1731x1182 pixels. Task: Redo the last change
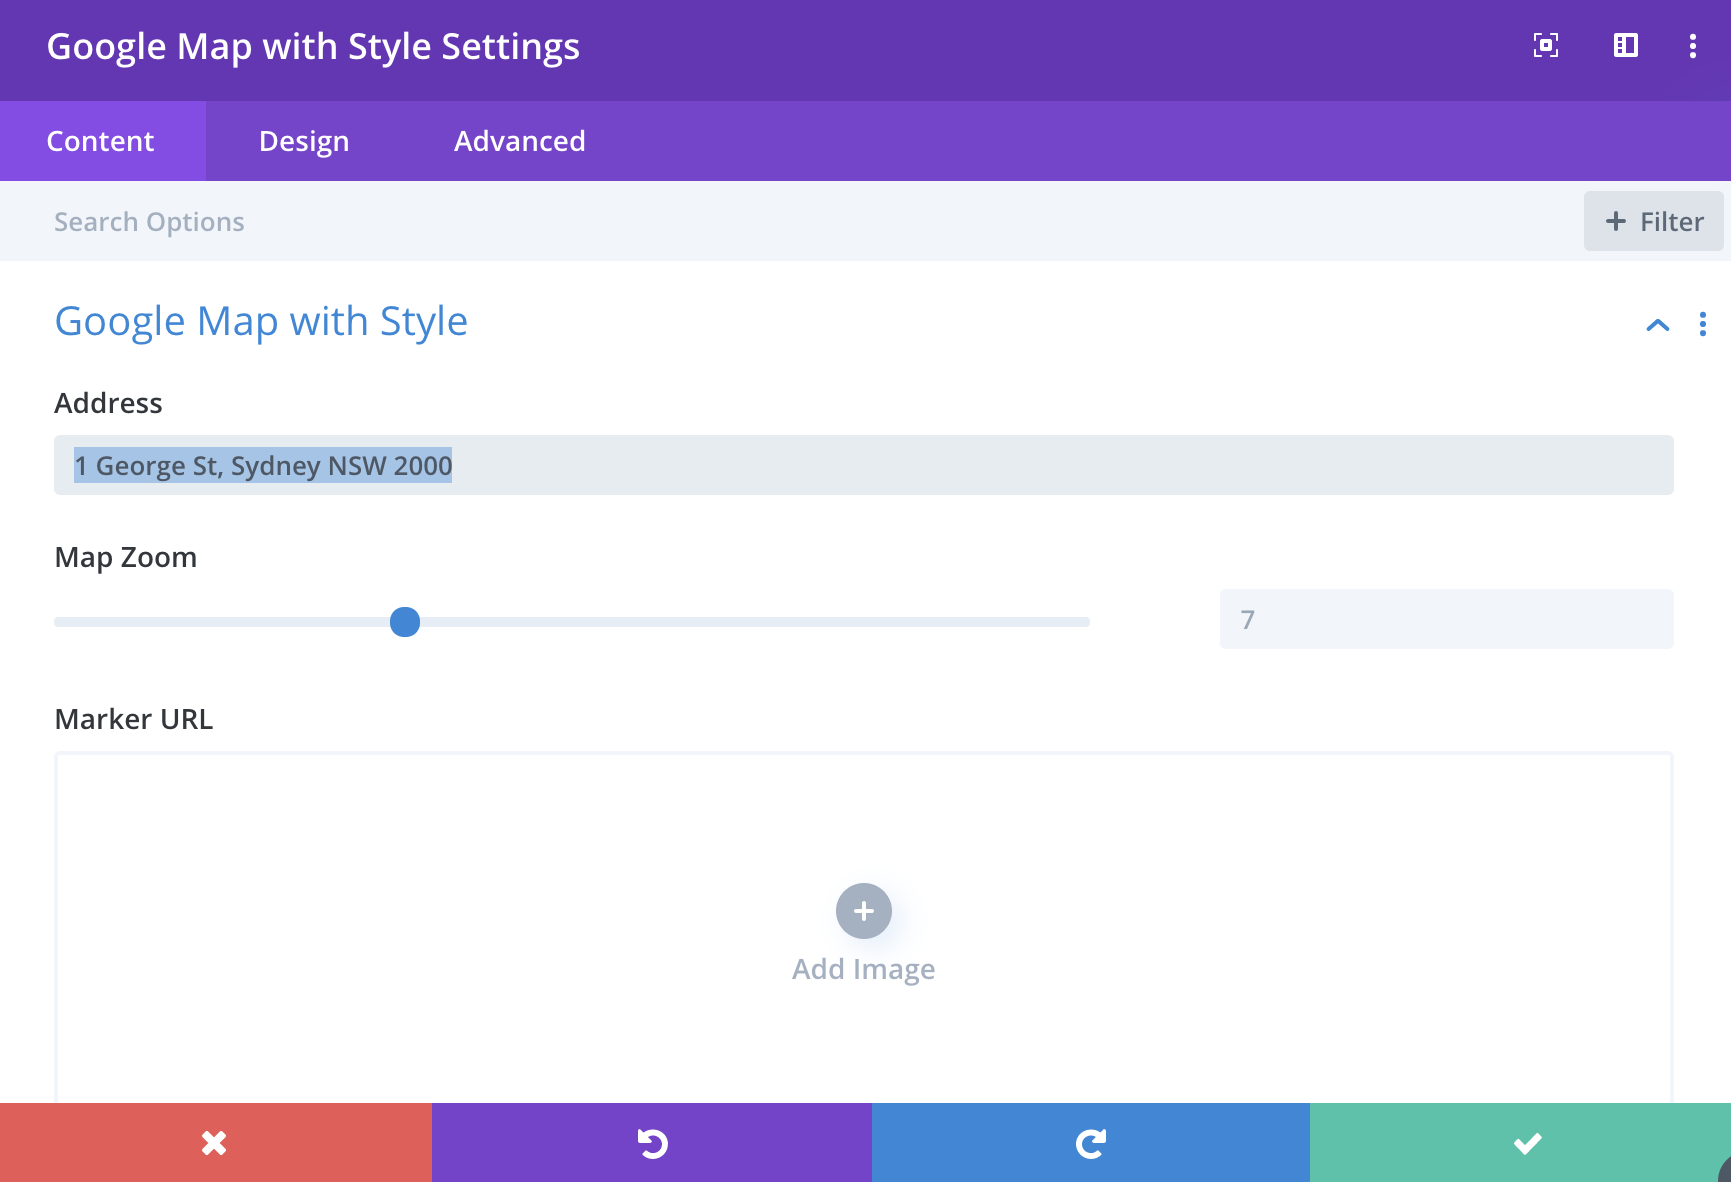pyautogui.click(x=1090, y=1142)
